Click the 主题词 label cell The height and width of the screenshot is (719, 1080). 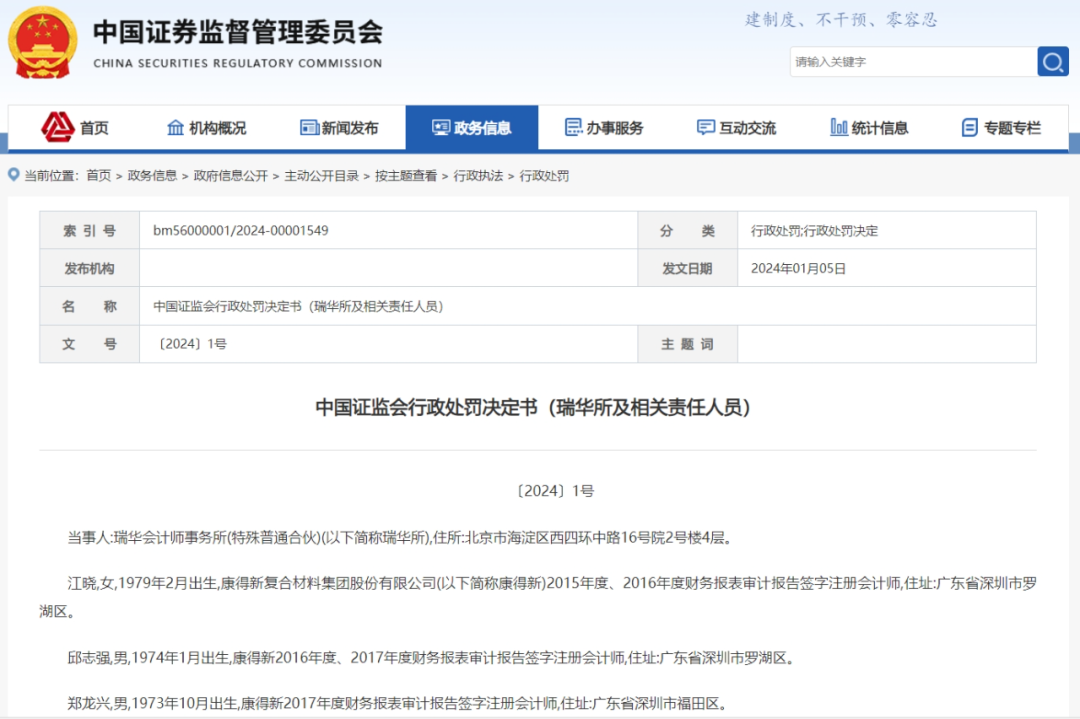tap(687, 344)
